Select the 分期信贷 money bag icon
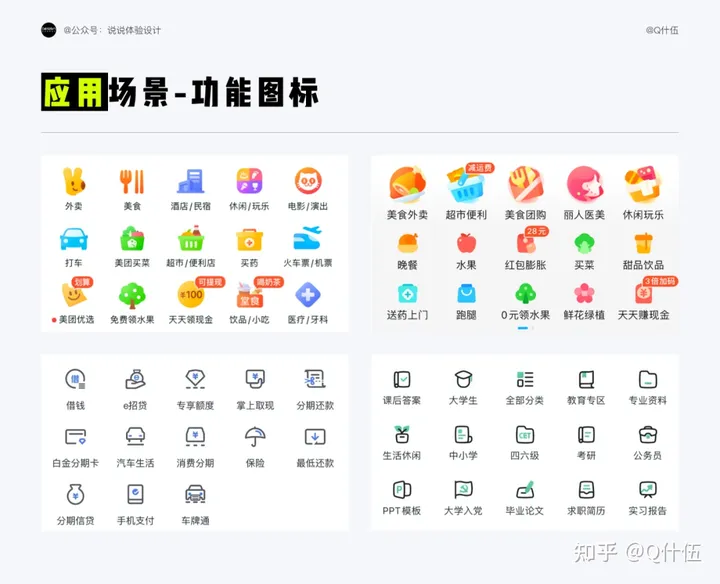Viewport: 720px width, 584px height. pos(75,494)
